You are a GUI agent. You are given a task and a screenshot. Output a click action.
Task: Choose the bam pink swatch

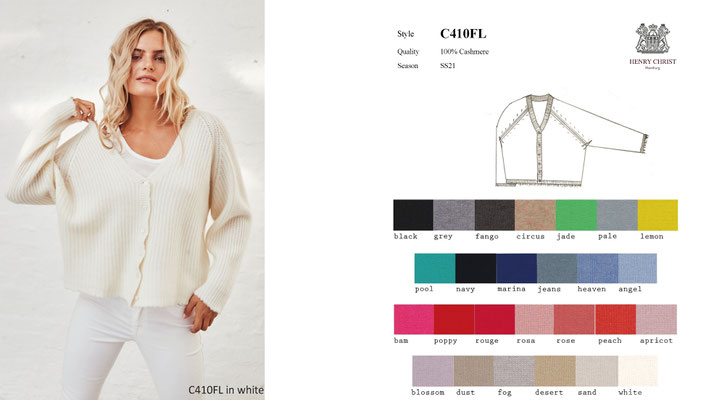[414, 319]
